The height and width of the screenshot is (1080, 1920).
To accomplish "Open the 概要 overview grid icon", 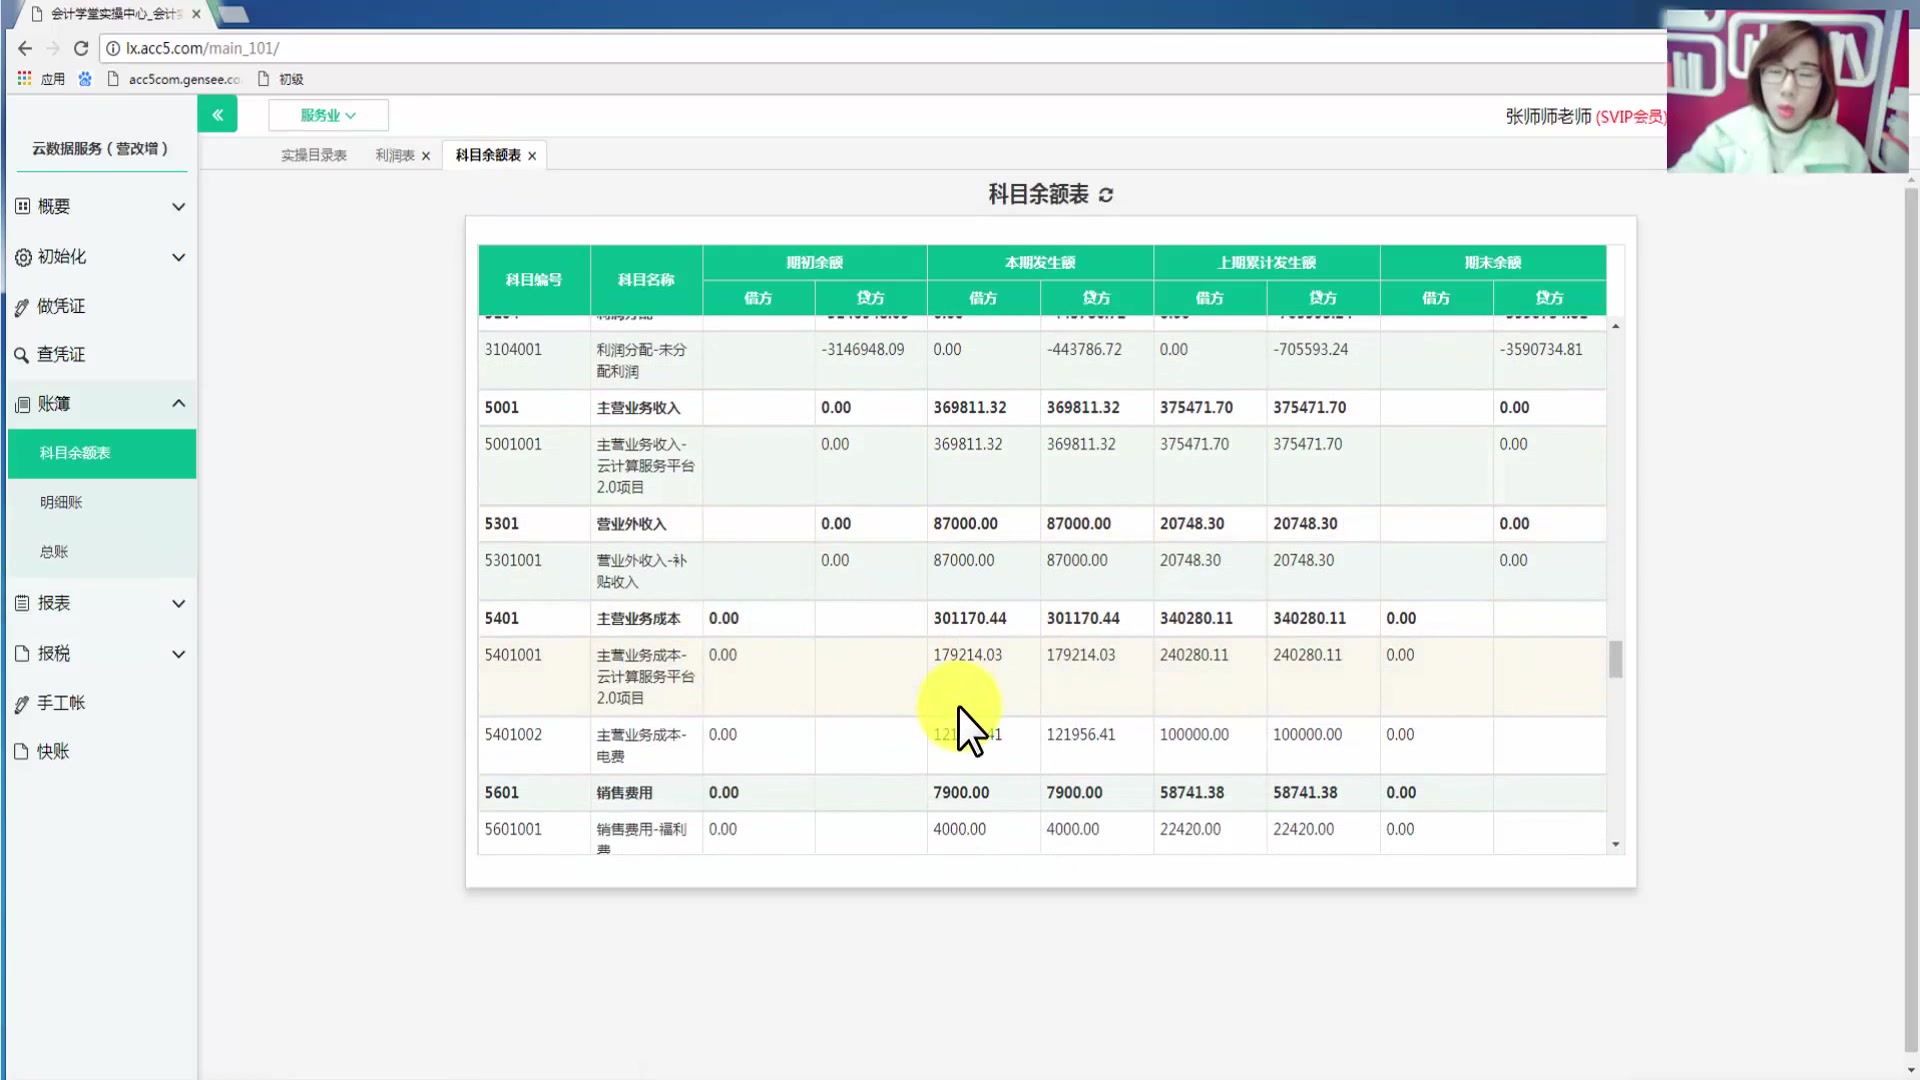I will click(22, 206).
